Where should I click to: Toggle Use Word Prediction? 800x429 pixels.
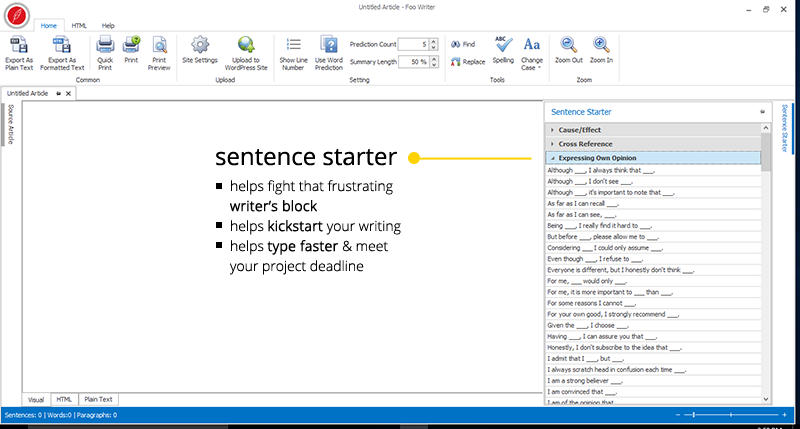click(328, 44)
